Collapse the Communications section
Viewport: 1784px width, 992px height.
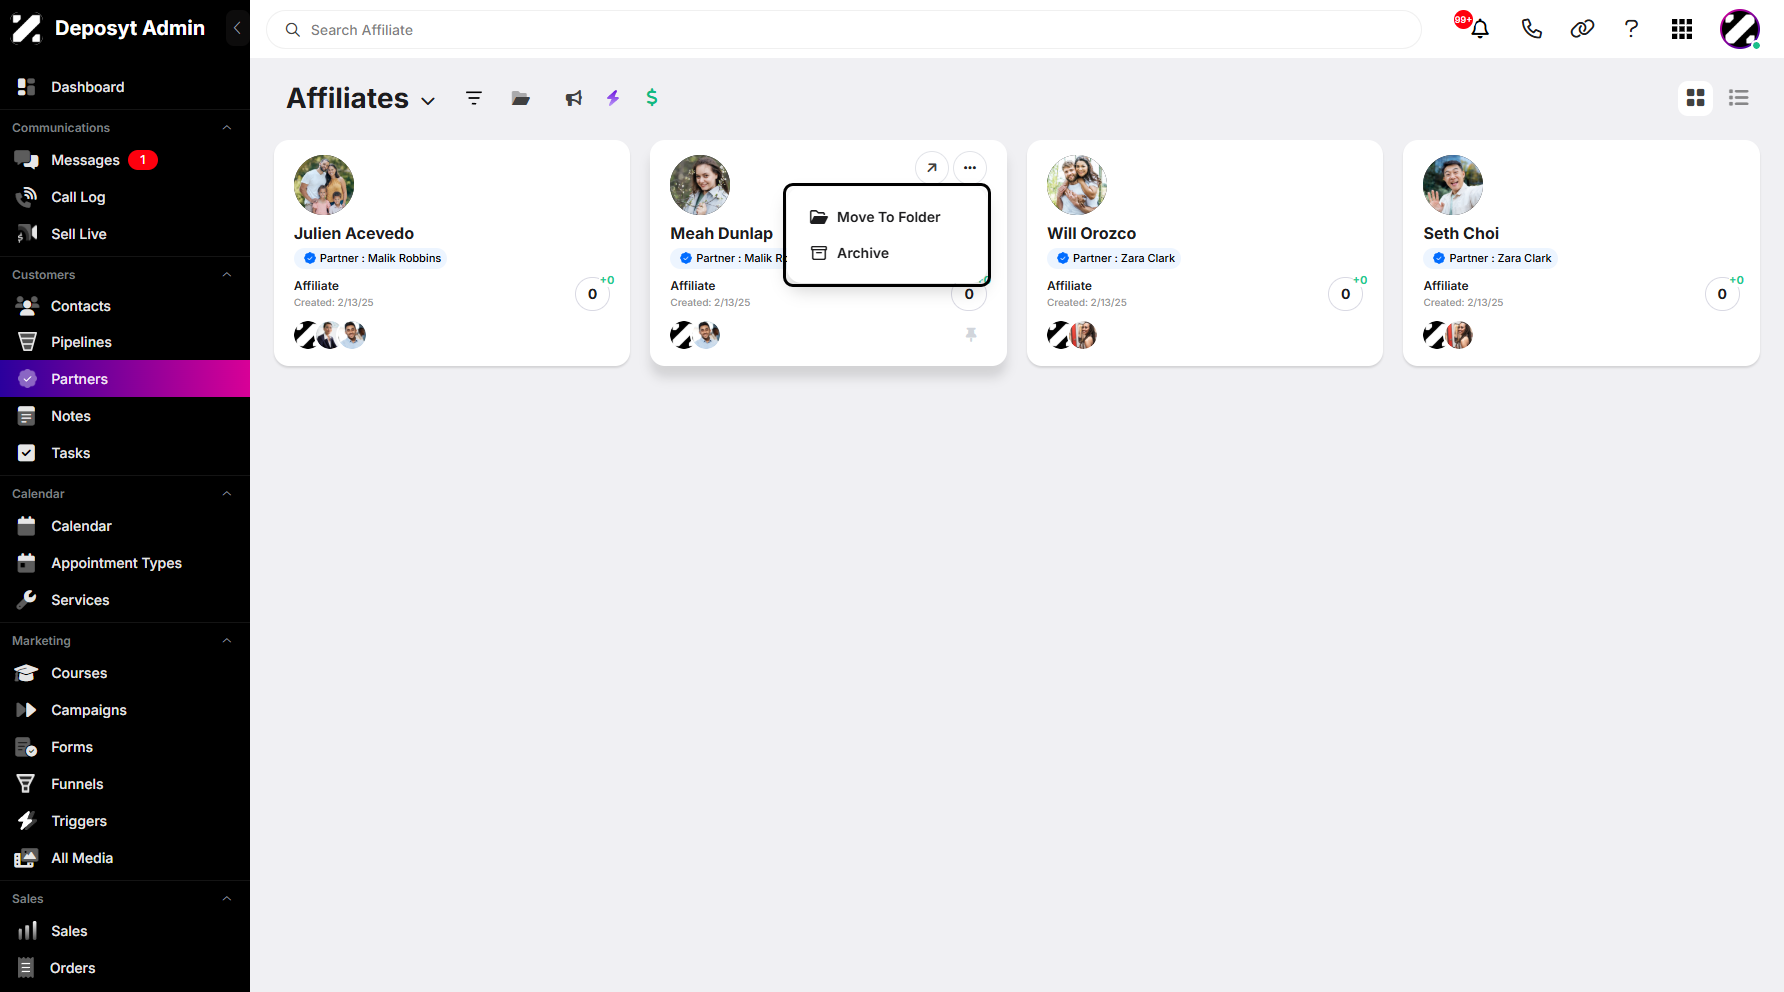227,128
